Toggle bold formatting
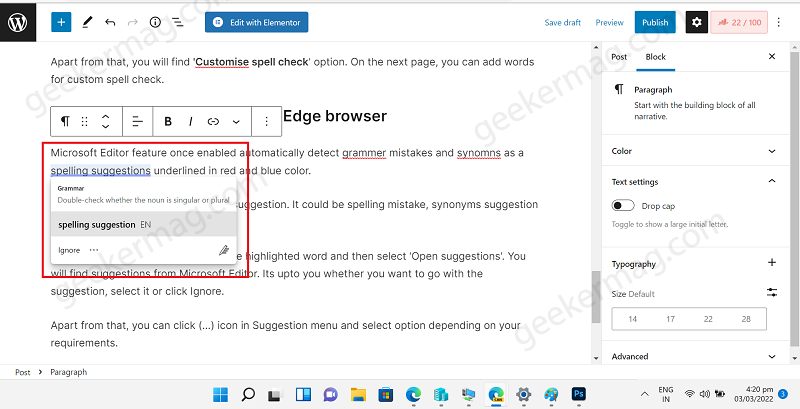The image size is (800, 409). (167, 121)
